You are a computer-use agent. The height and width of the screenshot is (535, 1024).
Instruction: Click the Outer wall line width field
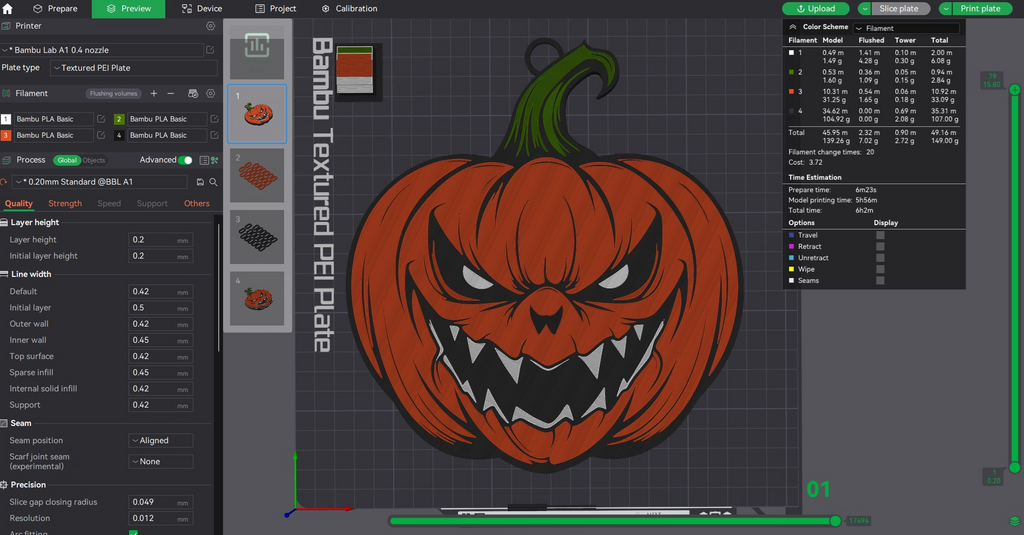(x=161, y=324)
